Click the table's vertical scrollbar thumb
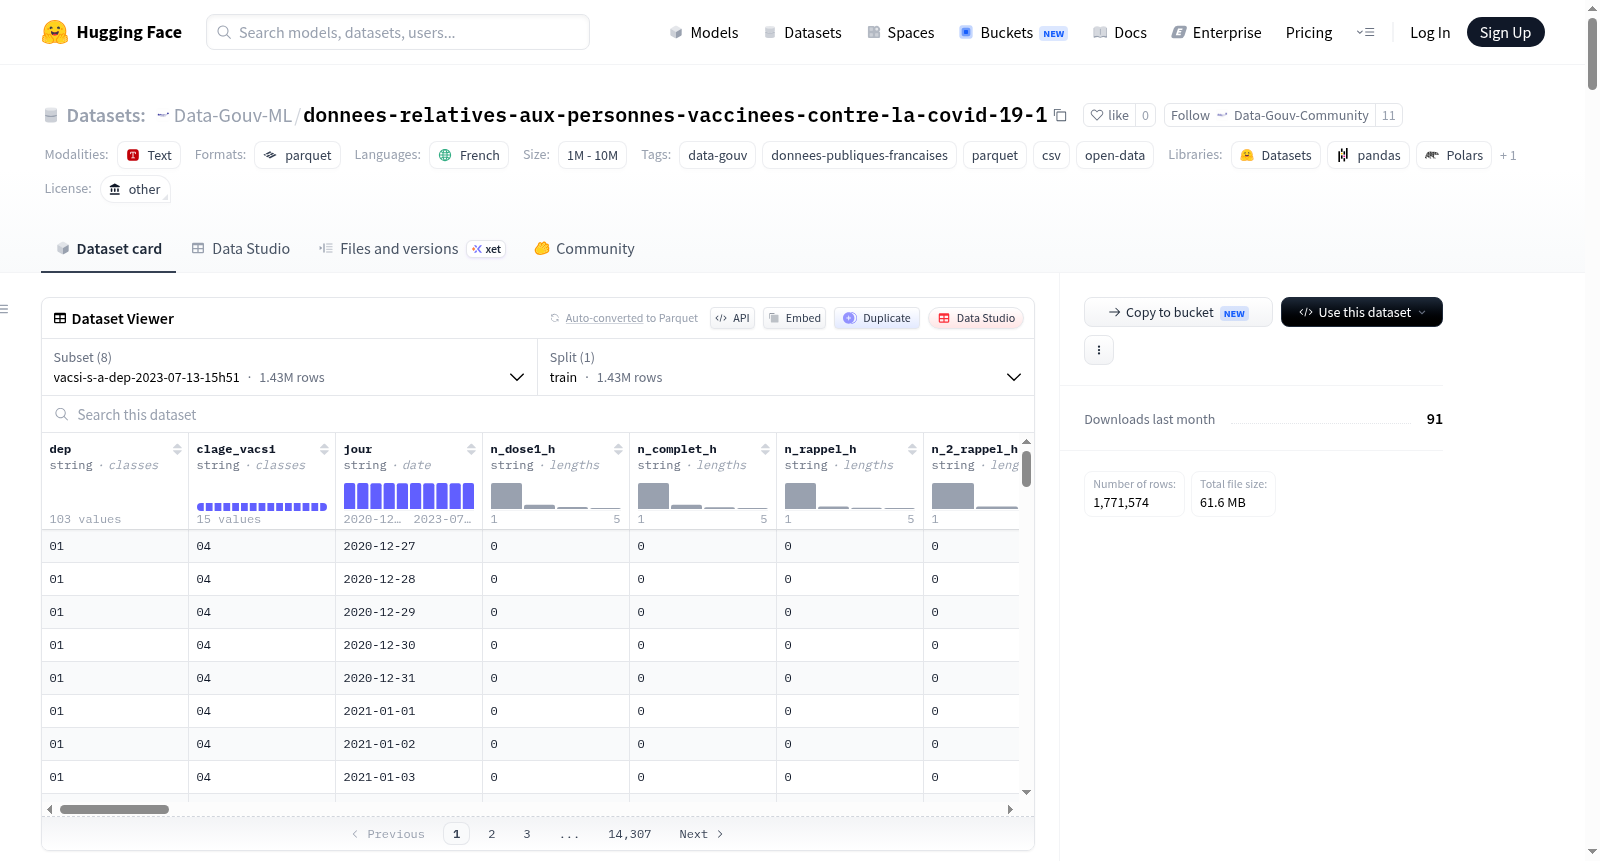The height and width of the screenshot is (861, 1600). 1026,468
